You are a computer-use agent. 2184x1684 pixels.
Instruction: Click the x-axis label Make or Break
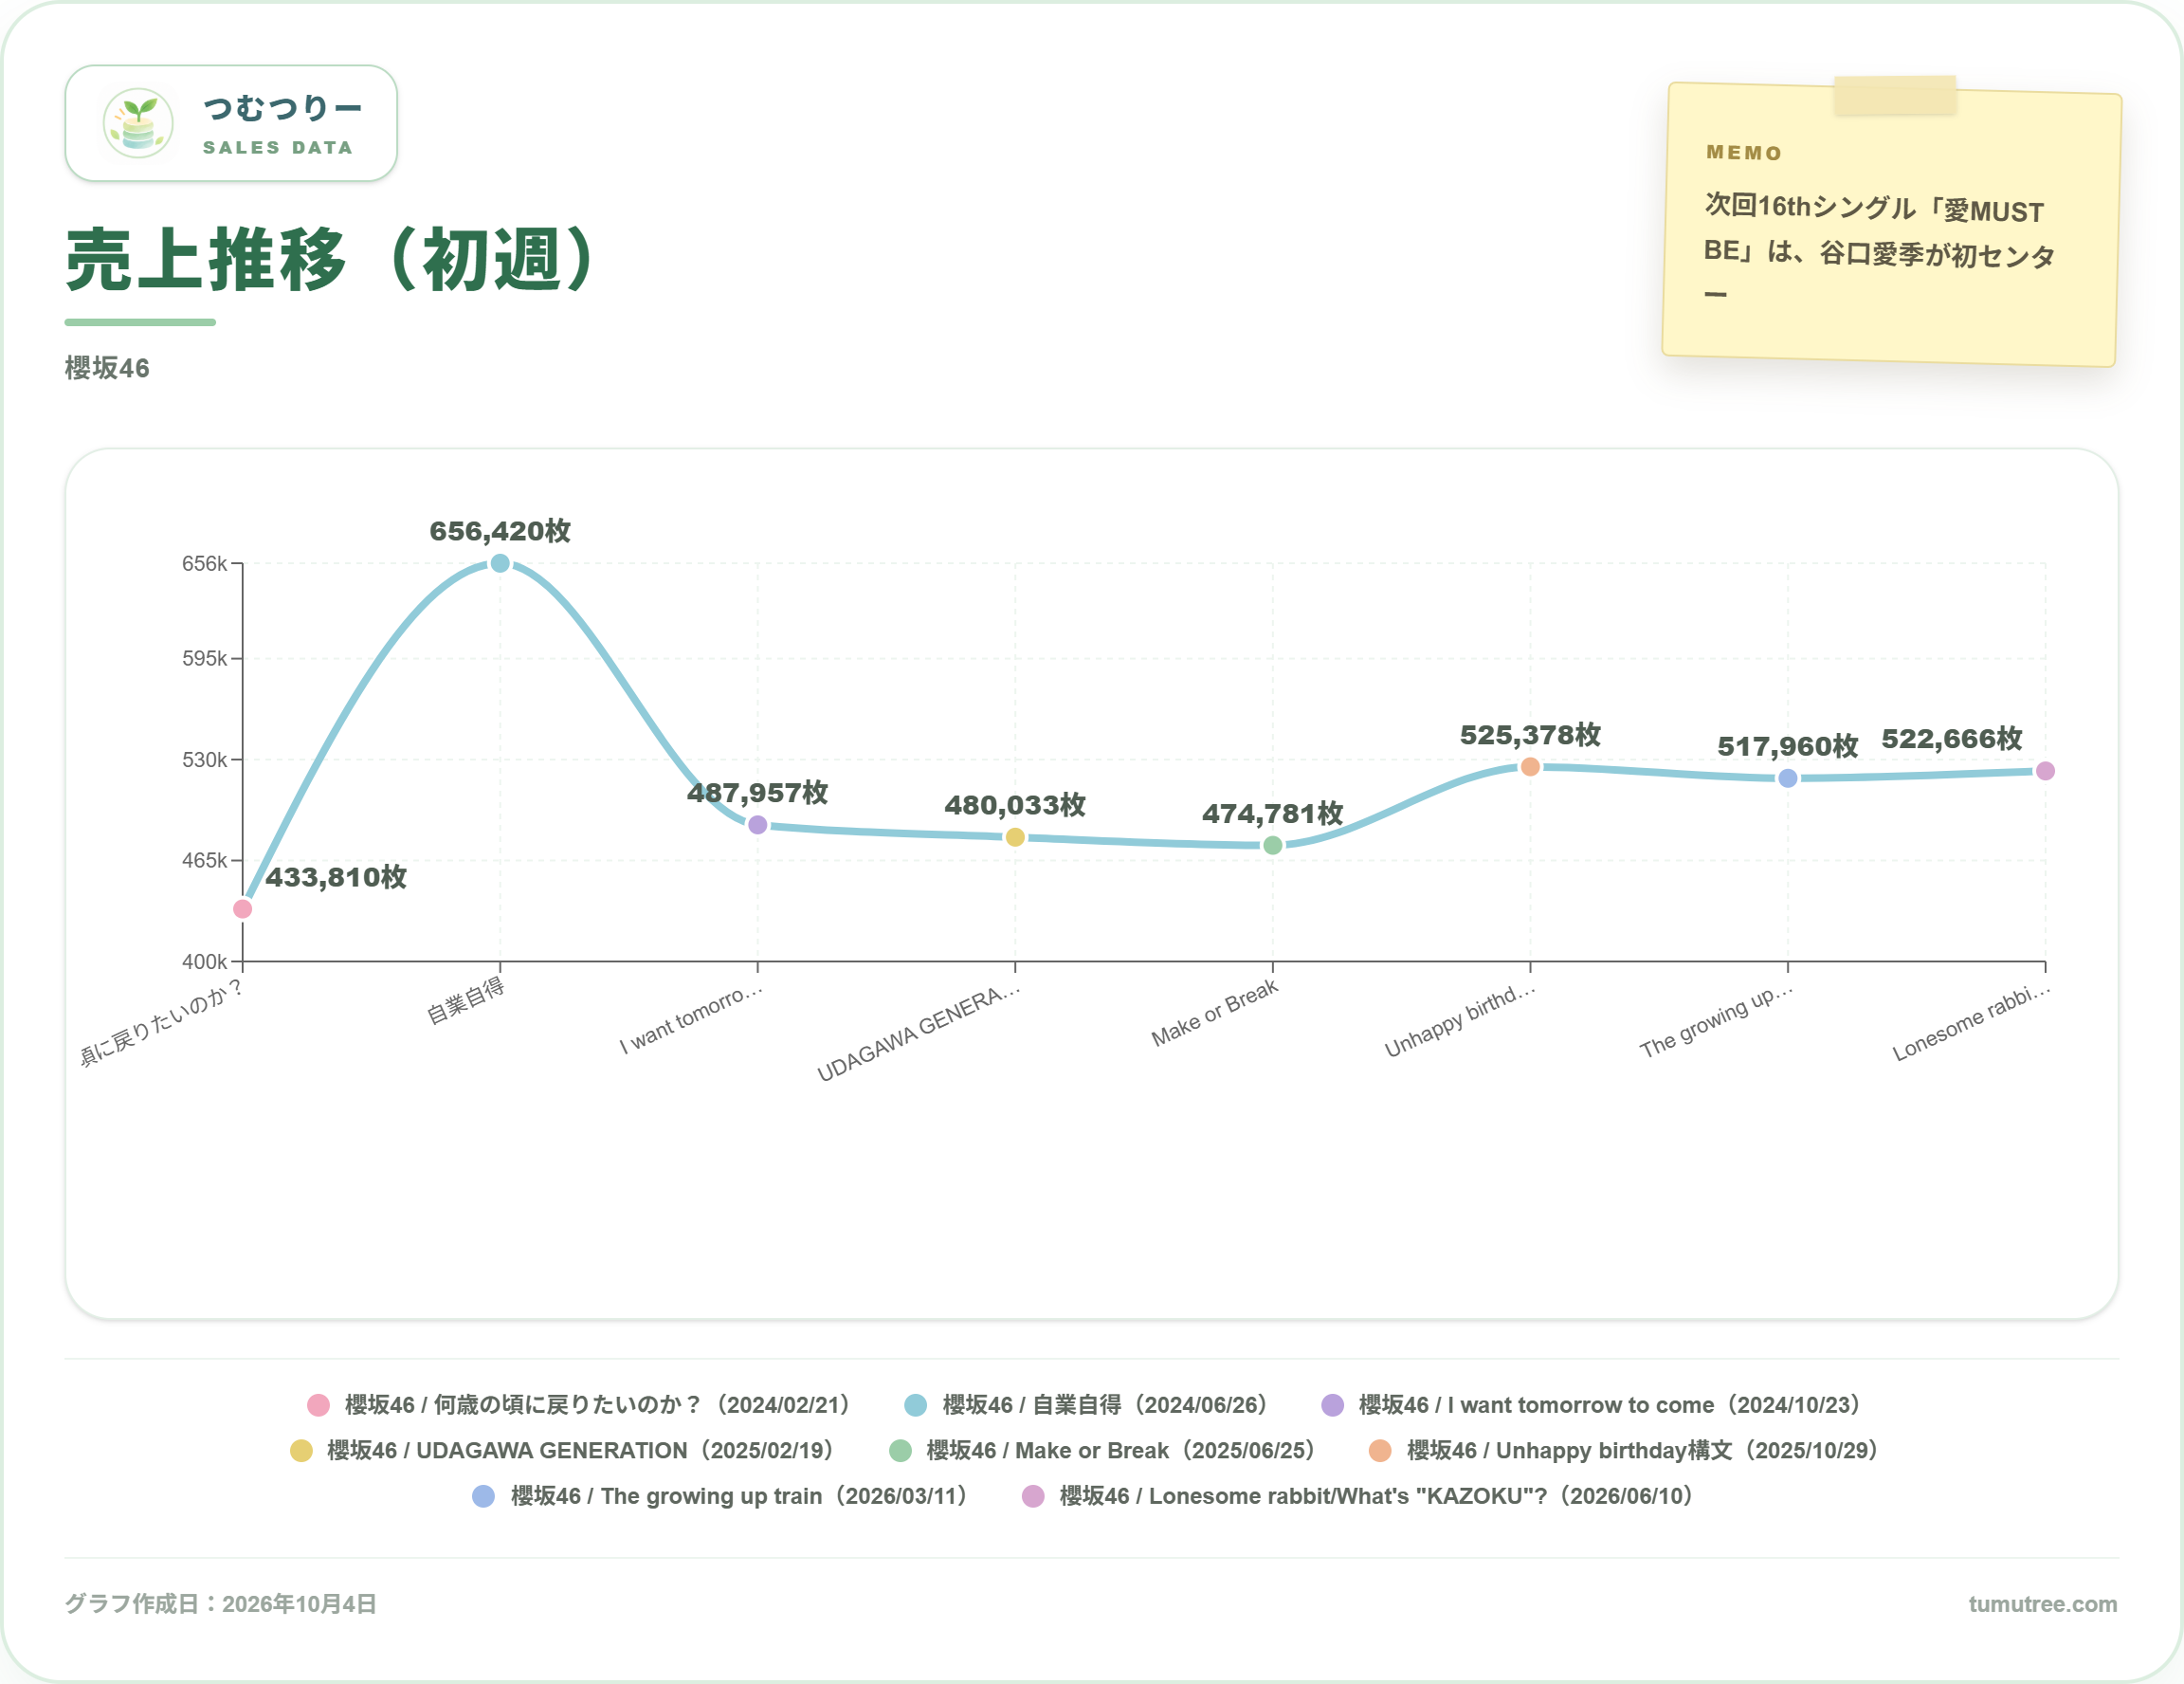pyautogui.click(x=1214, y=1012)
